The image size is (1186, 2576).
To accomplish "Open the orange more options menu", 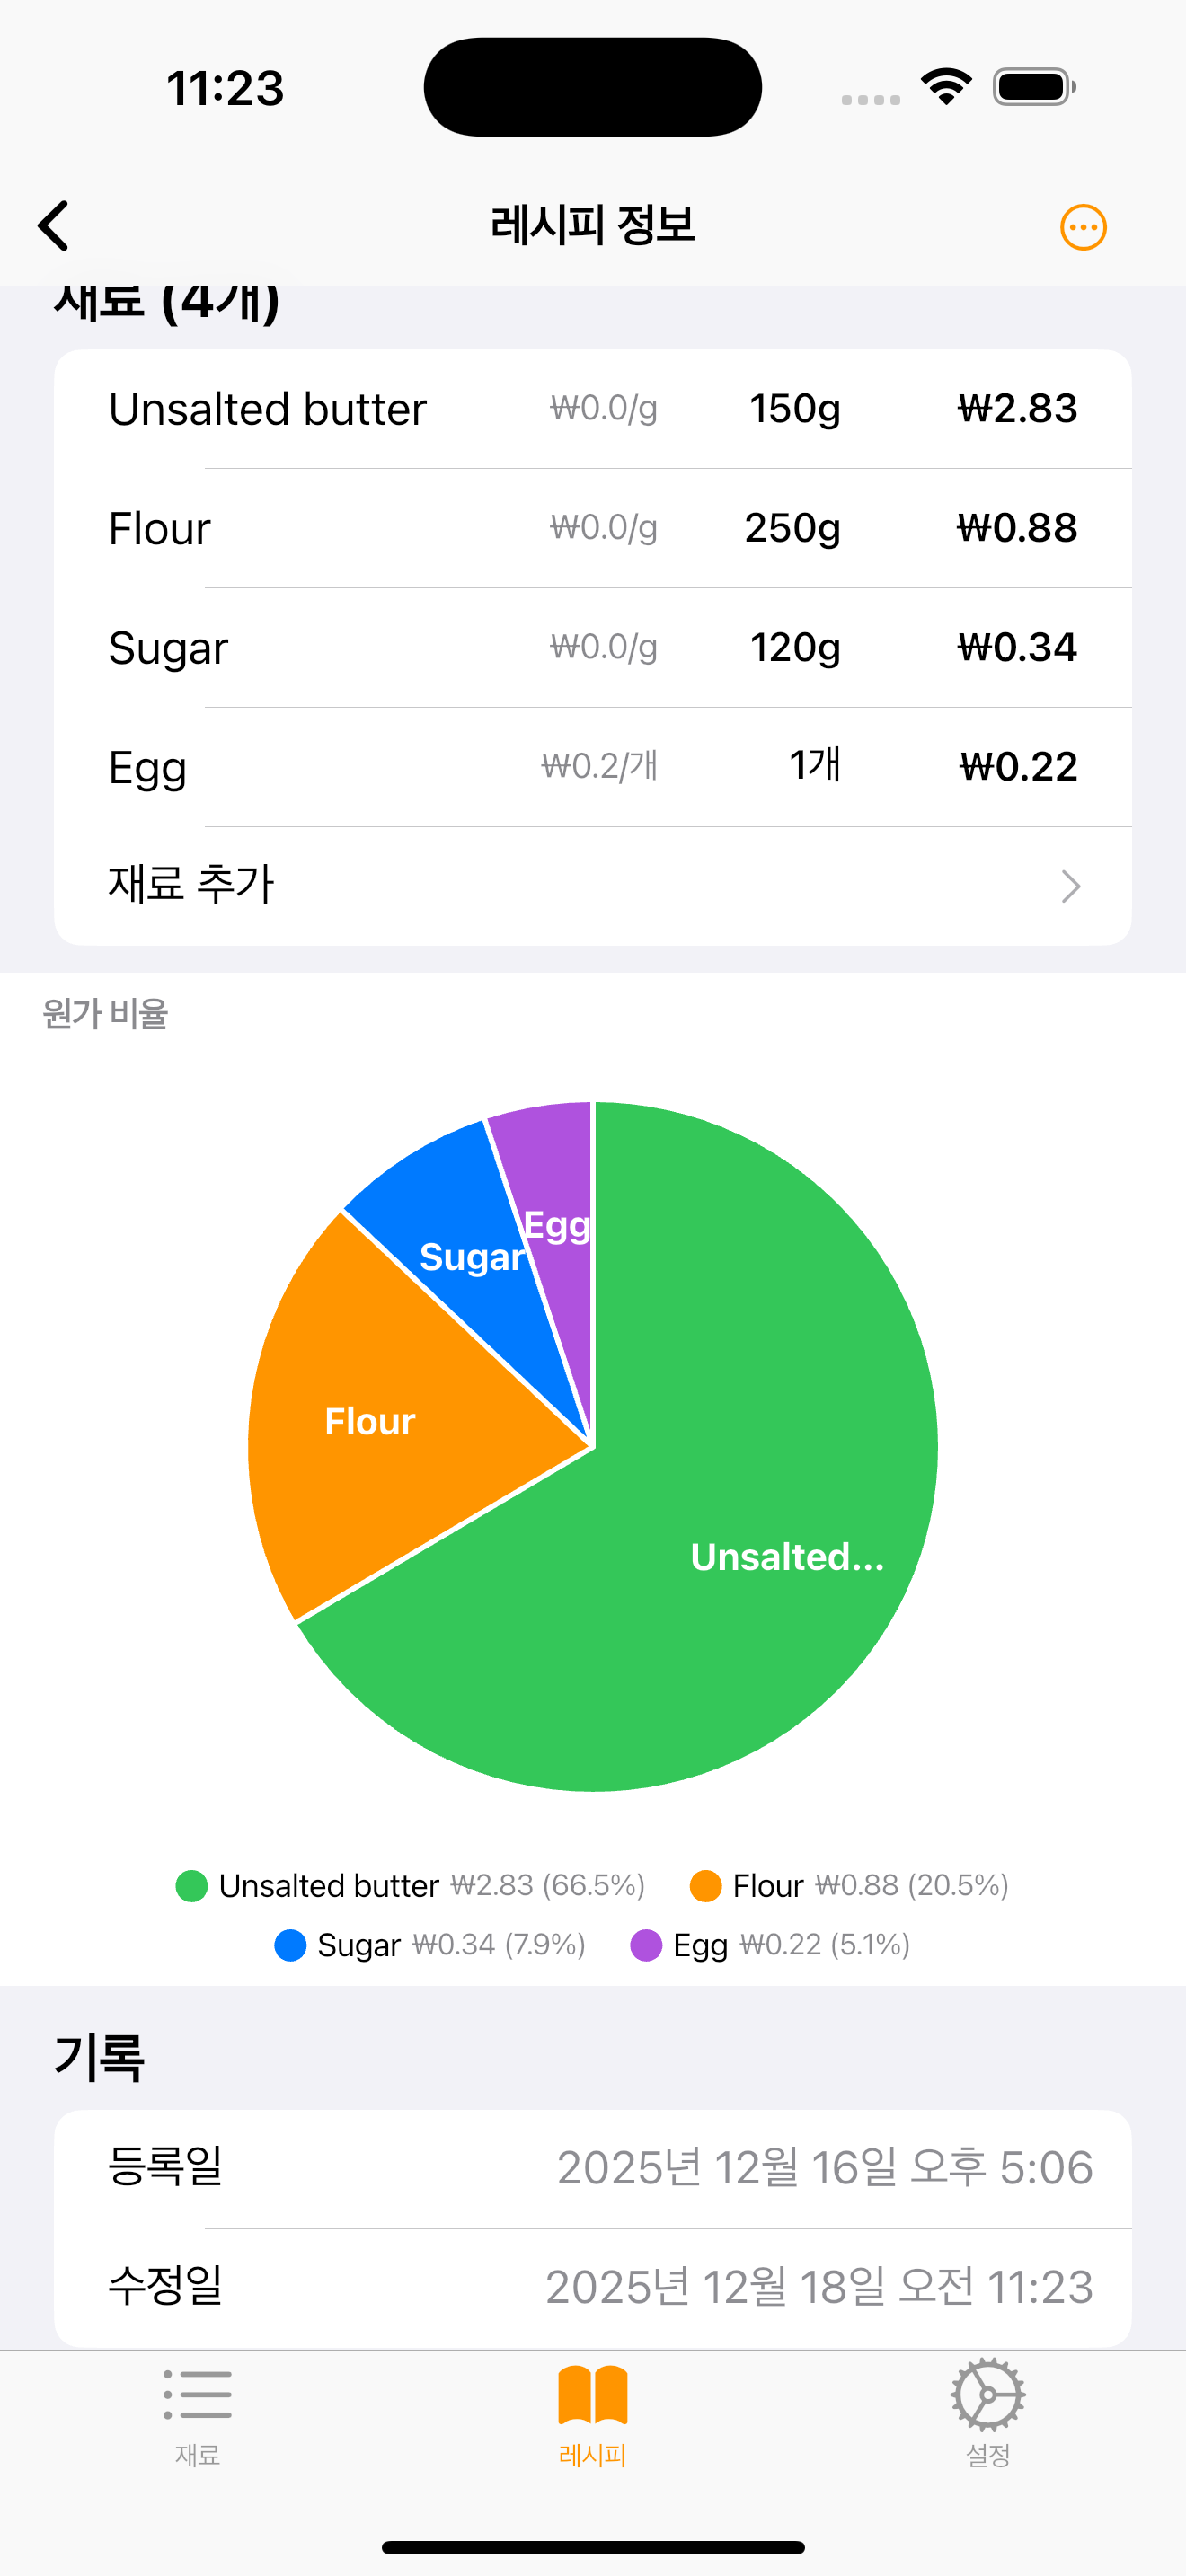I will pos(1082,228).
